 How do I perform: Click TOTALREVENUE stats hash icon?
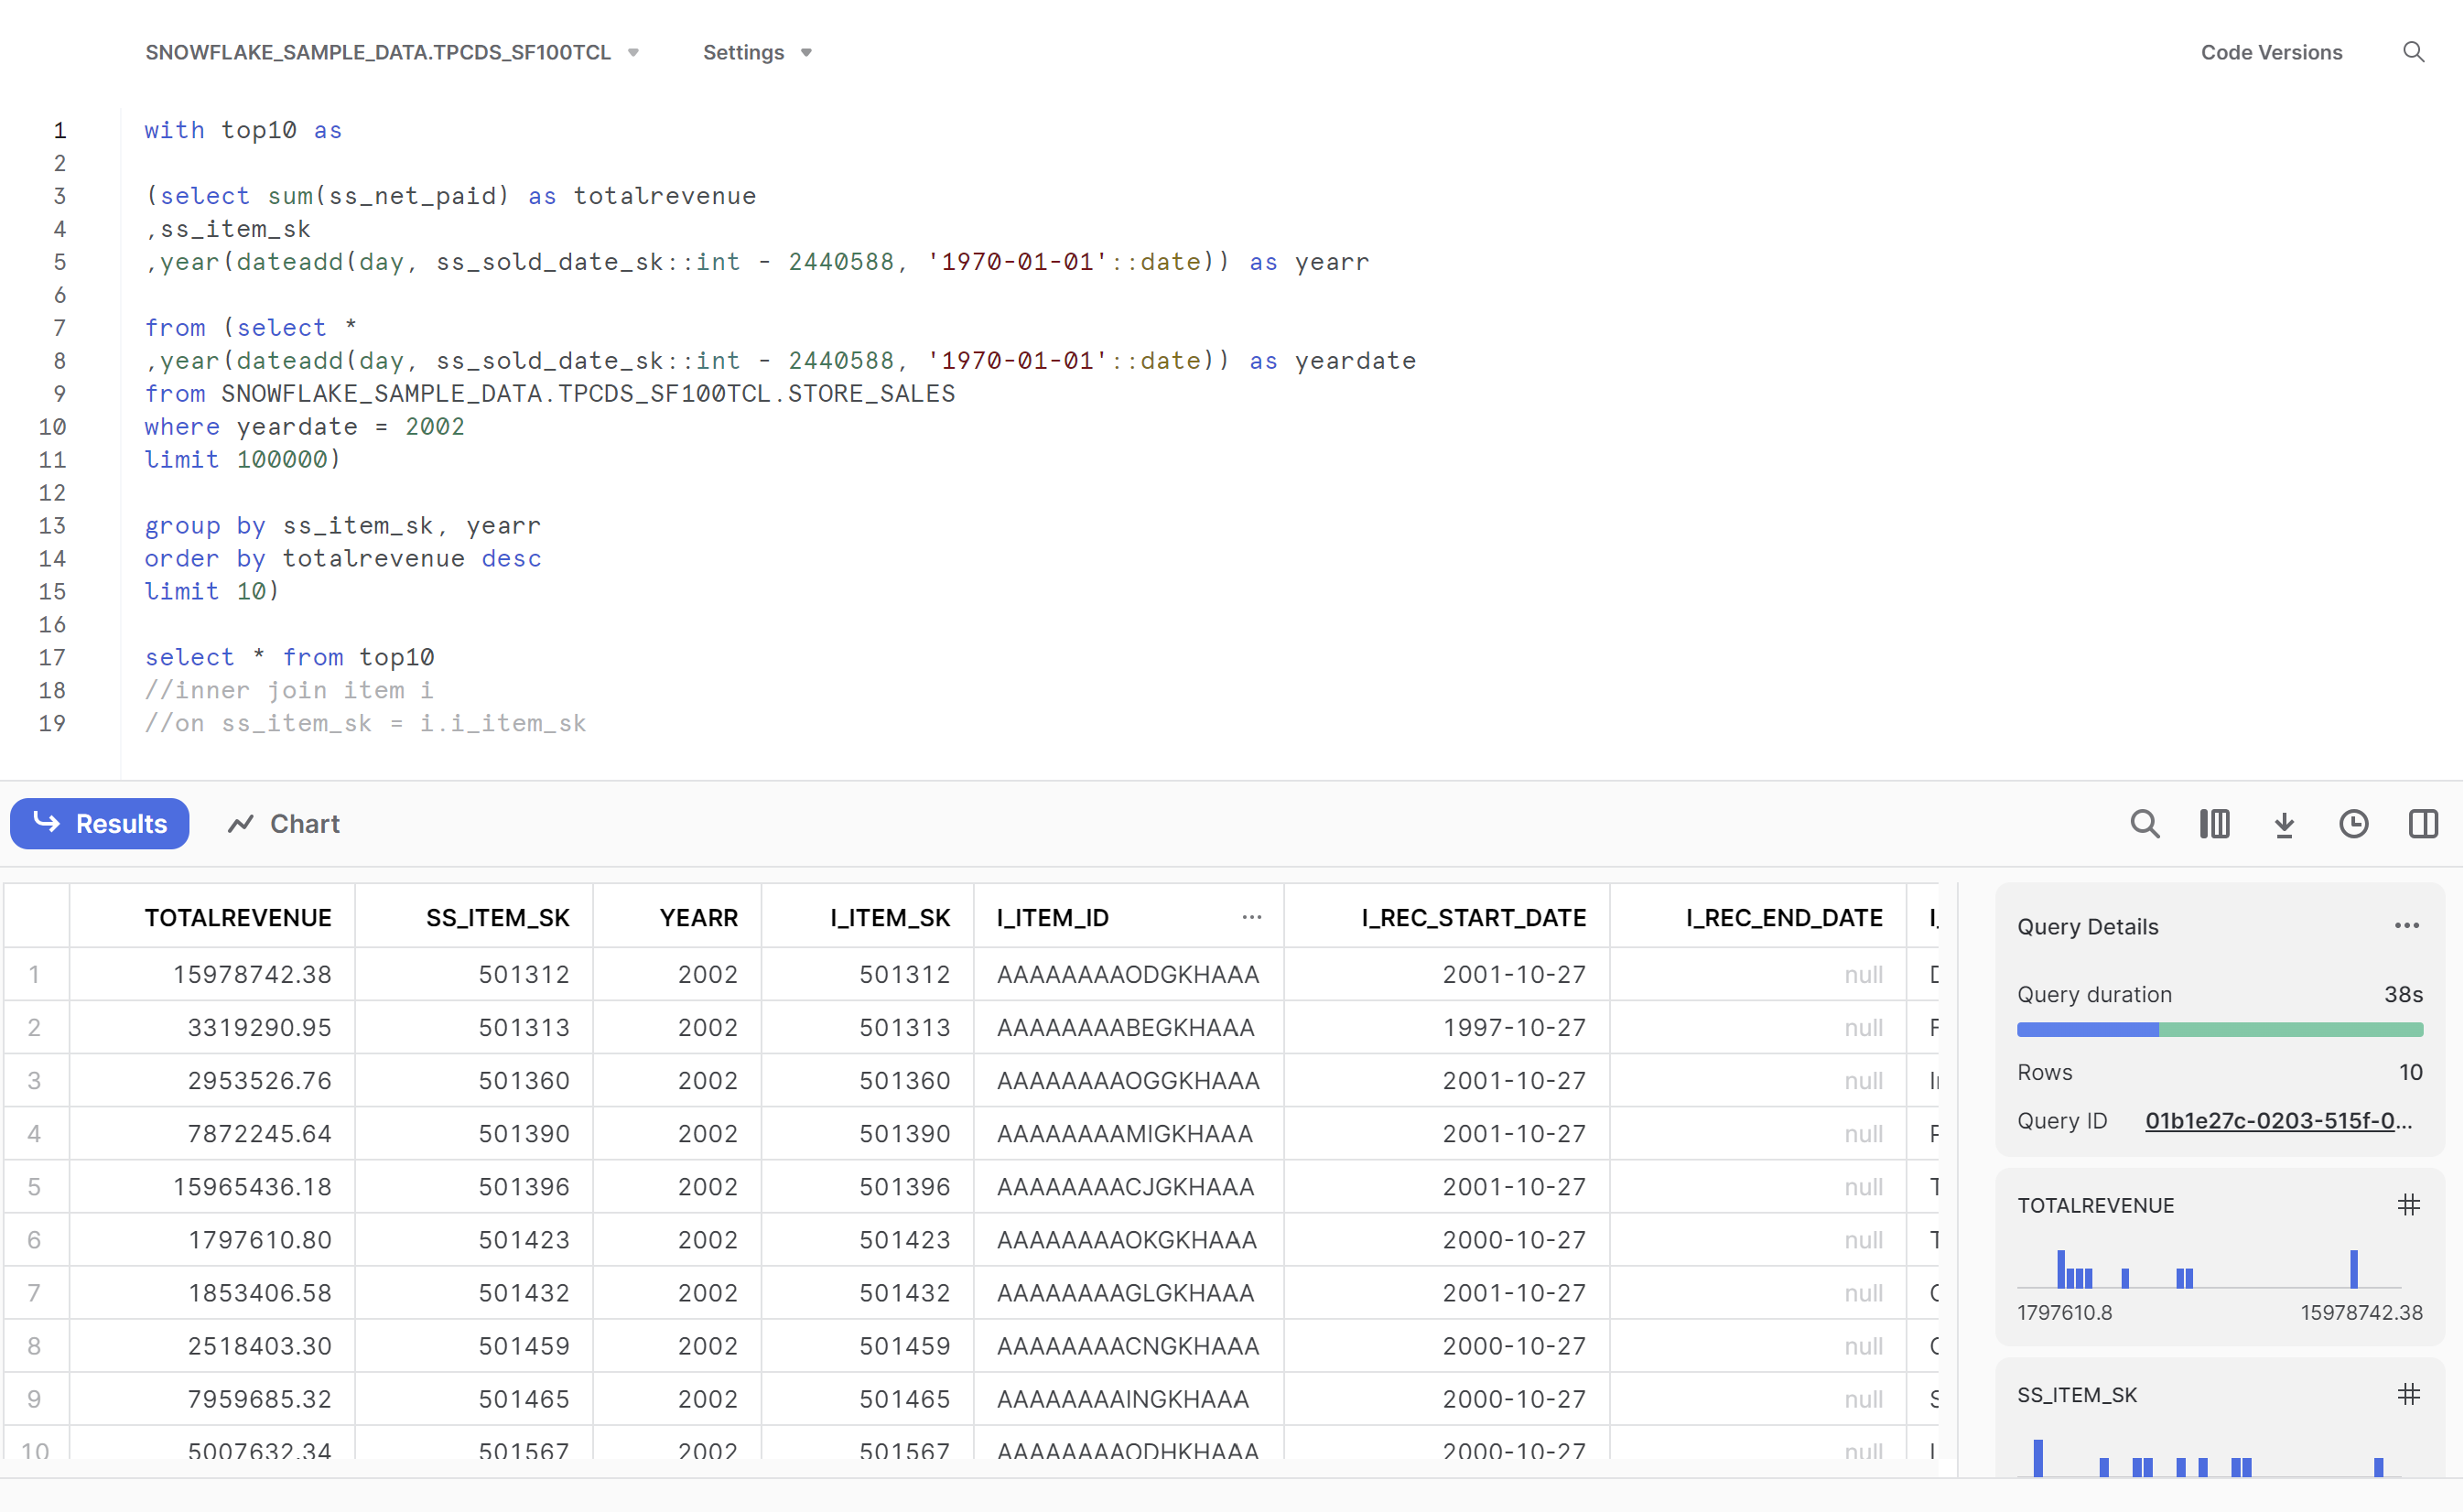click(x=2408, y=1205)
